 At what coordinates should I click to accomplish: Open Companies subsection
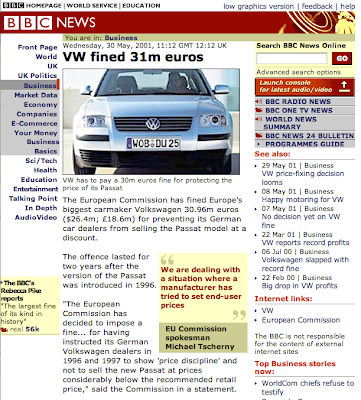(x=37, y=114)
